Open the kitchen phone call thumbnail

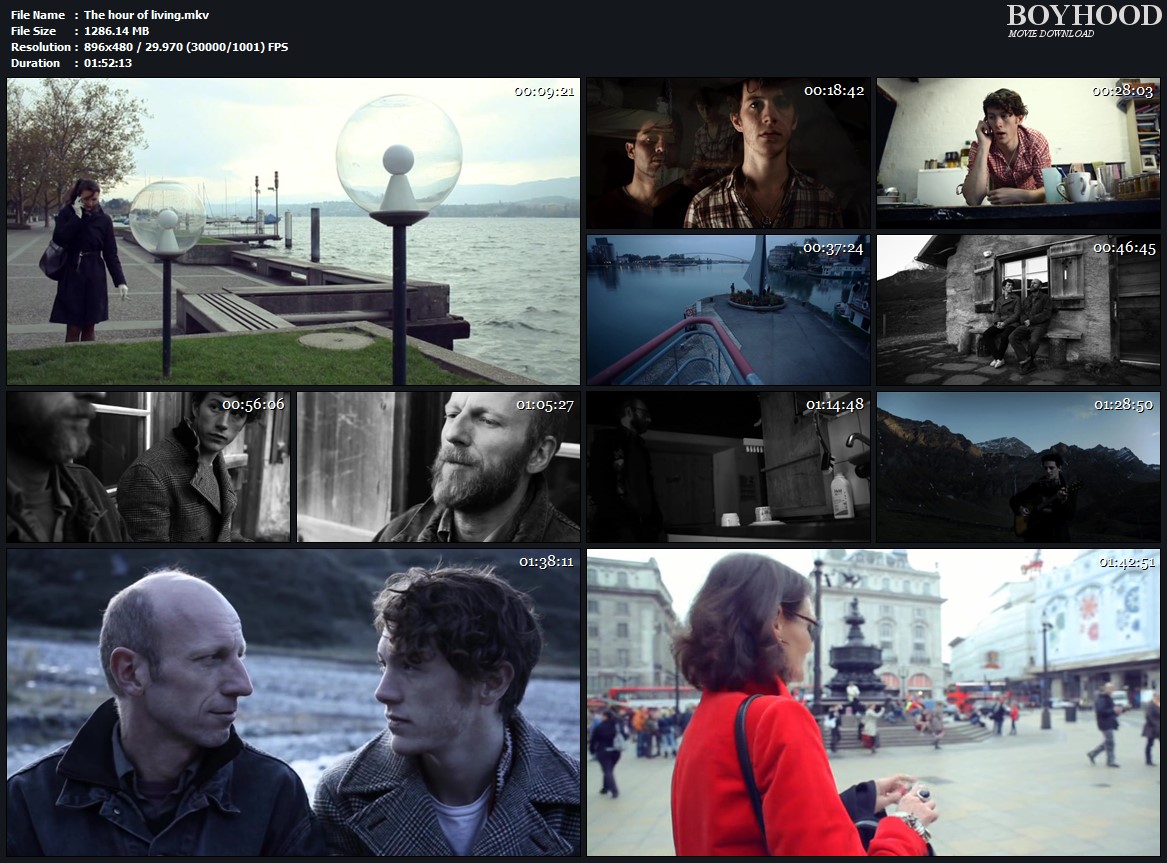1018,154
